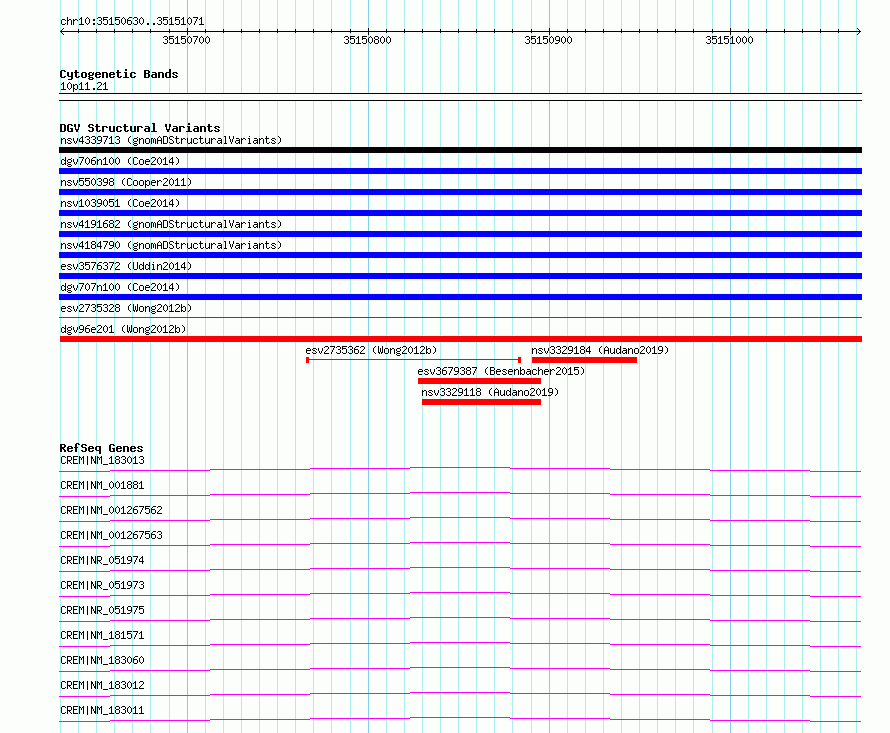Open transcript CREM|NR_051975
Viewport: 890px width, 733px height.
(102, 610)
